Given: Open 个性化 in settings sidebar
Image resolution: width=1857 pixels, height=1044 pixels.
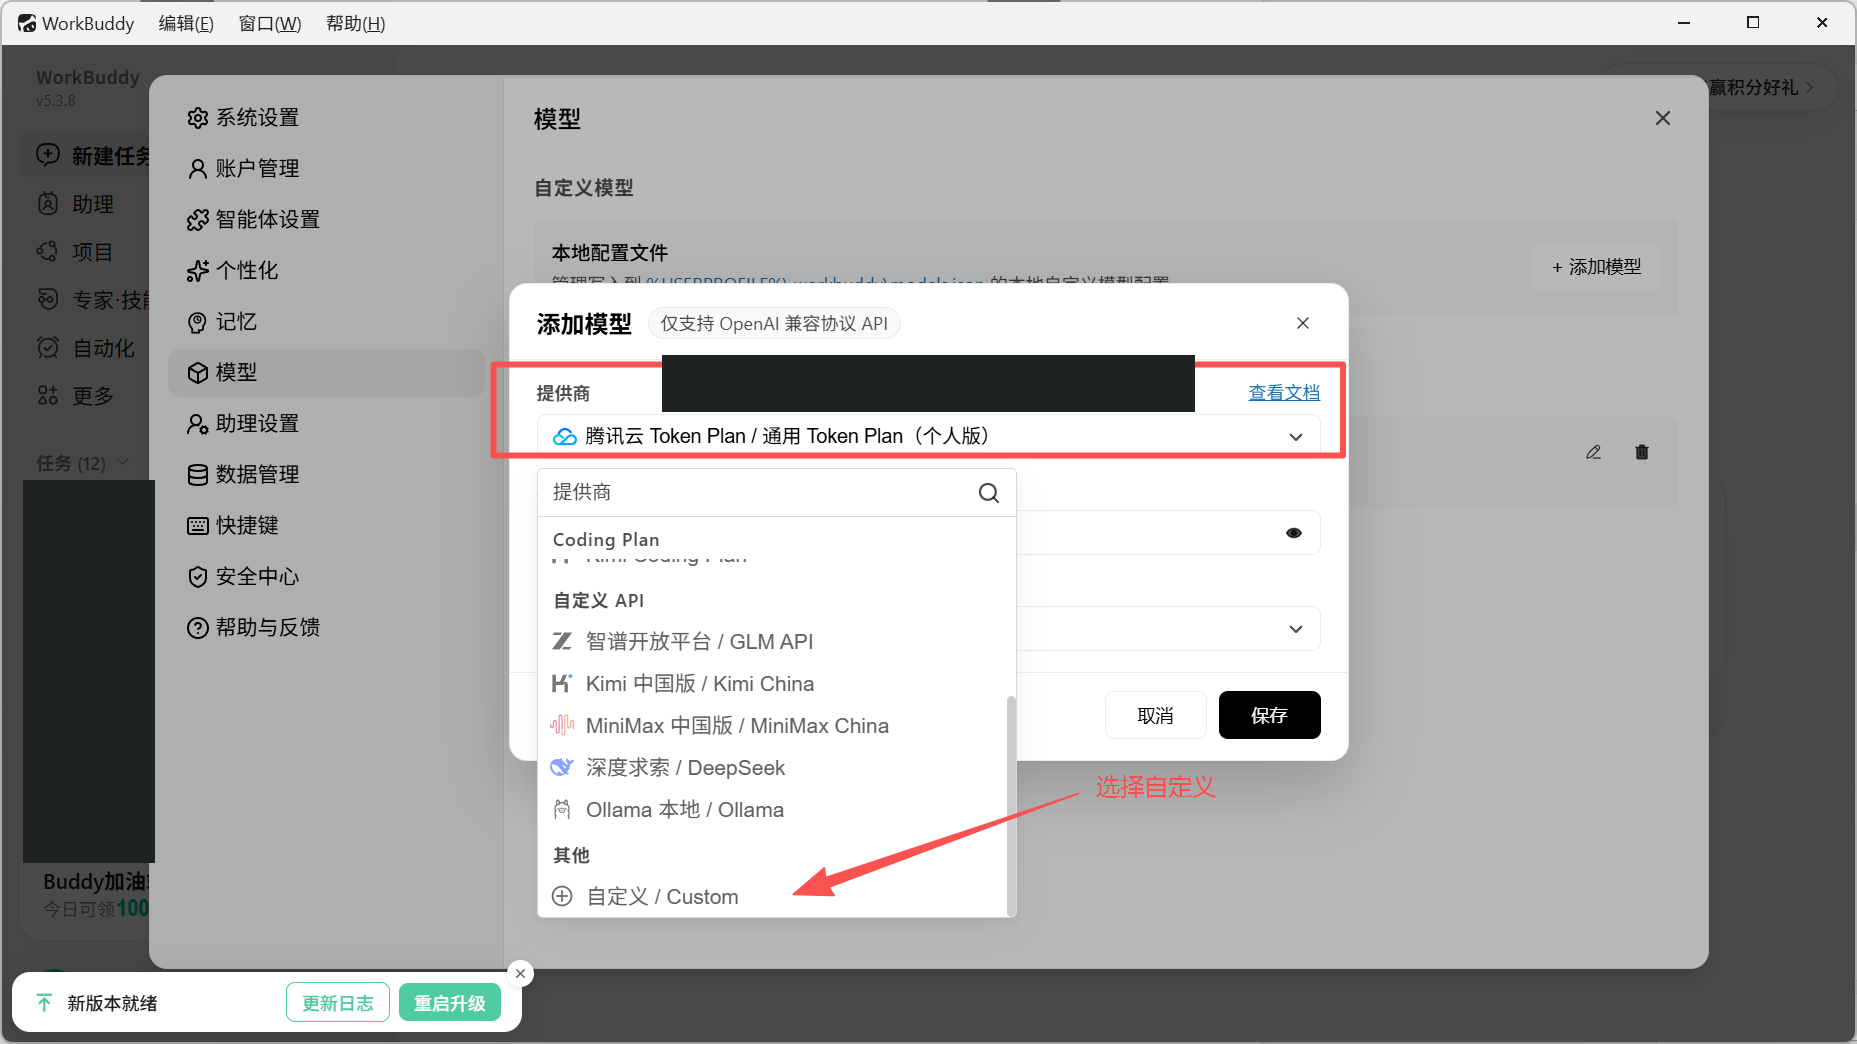Looking at the screenshot, I should point(326,271).
